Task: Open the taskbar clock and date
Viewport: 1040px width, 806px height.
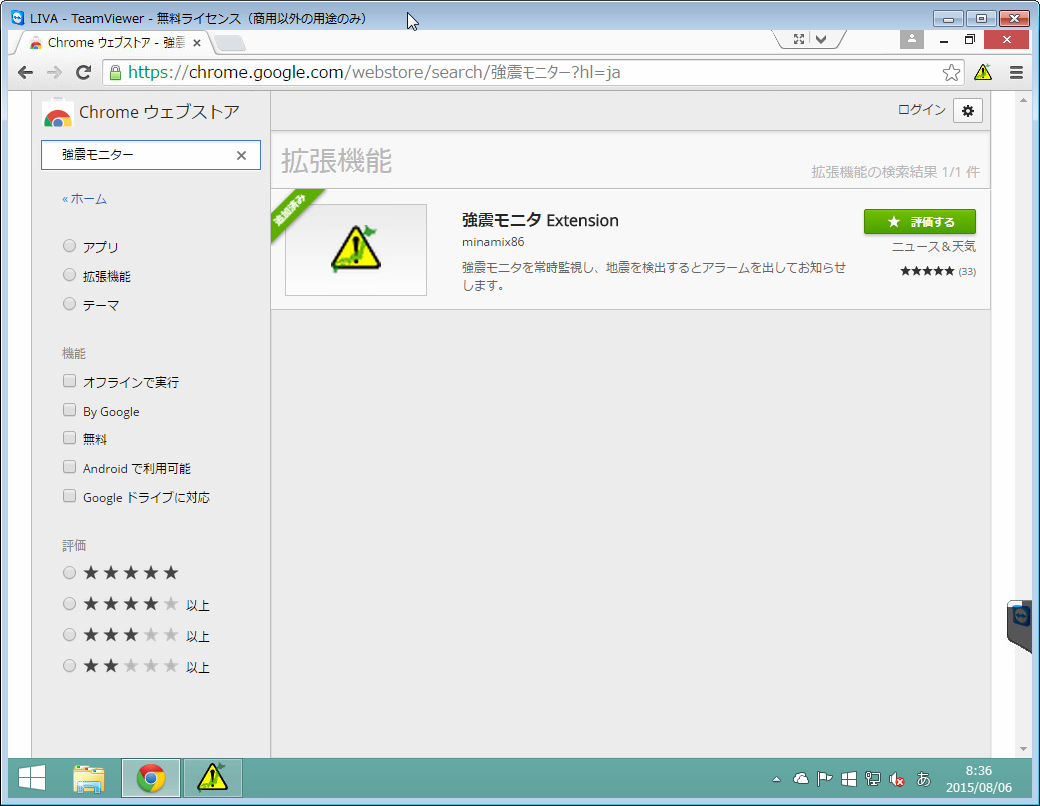Action: 979,779
